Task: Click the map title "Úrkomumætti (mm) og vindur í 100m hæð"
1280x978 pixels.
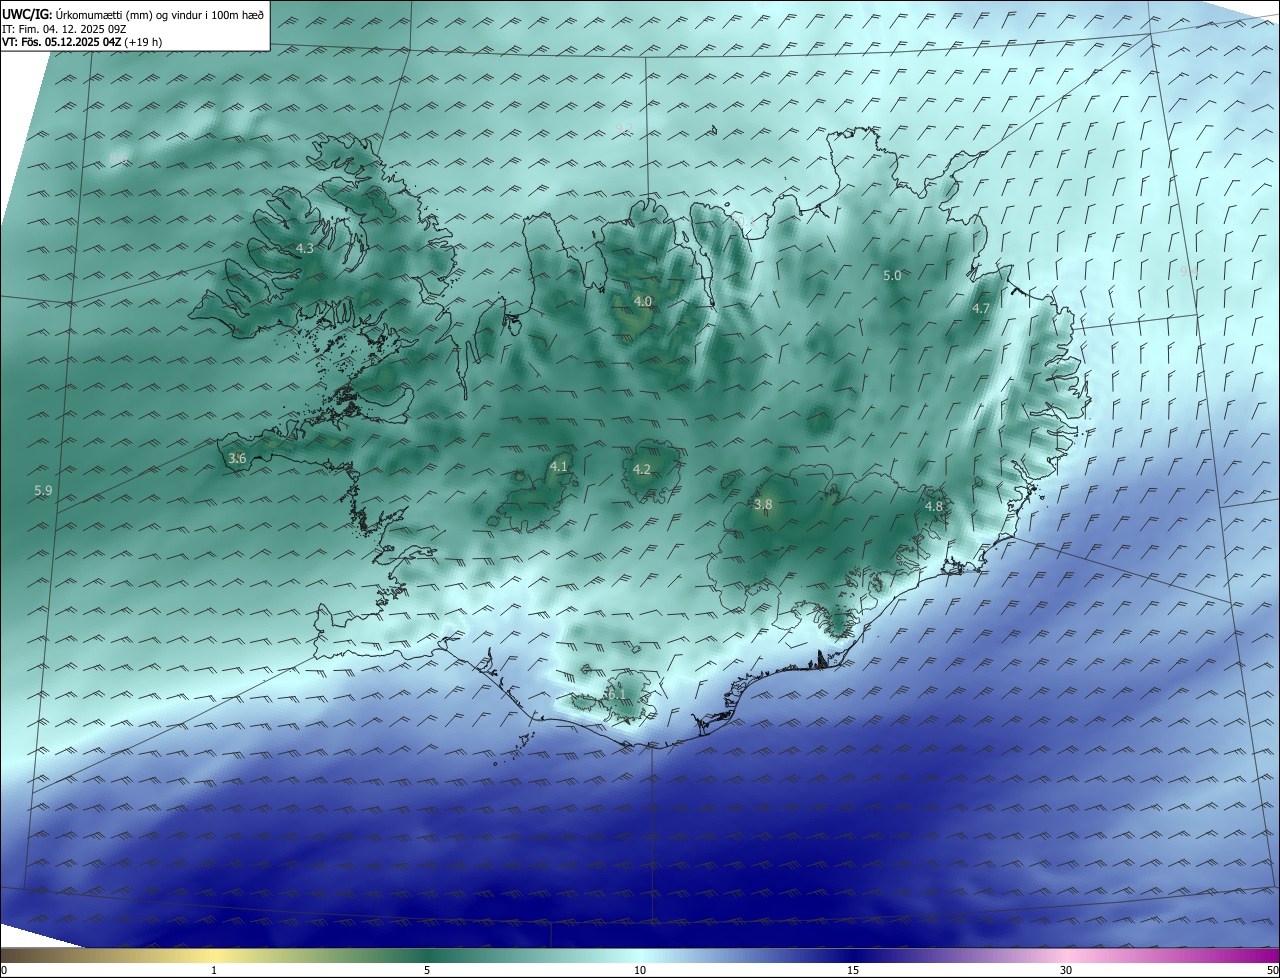Action: tap(159, 14)
